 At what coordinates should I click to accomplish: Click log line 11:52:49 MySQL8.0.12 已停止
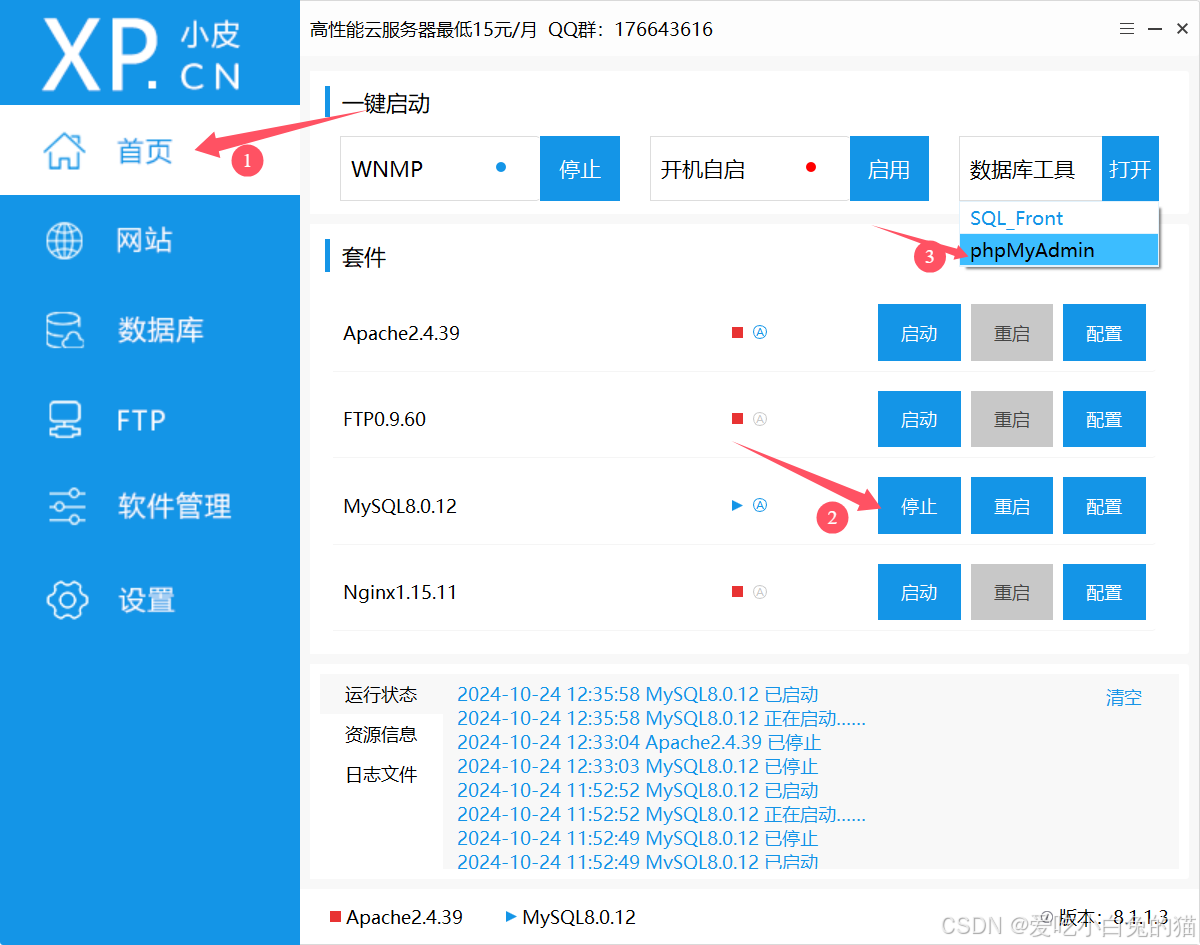click(x=638, y=838)
